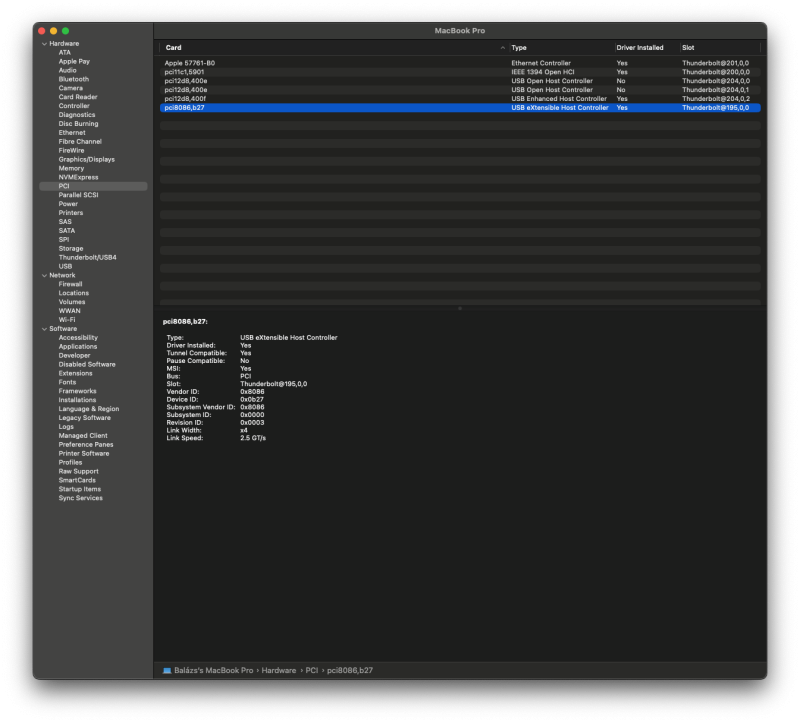Open Legacy Software in the sidebar
Viewport: 800px width, 723px height.
(84, 418)
